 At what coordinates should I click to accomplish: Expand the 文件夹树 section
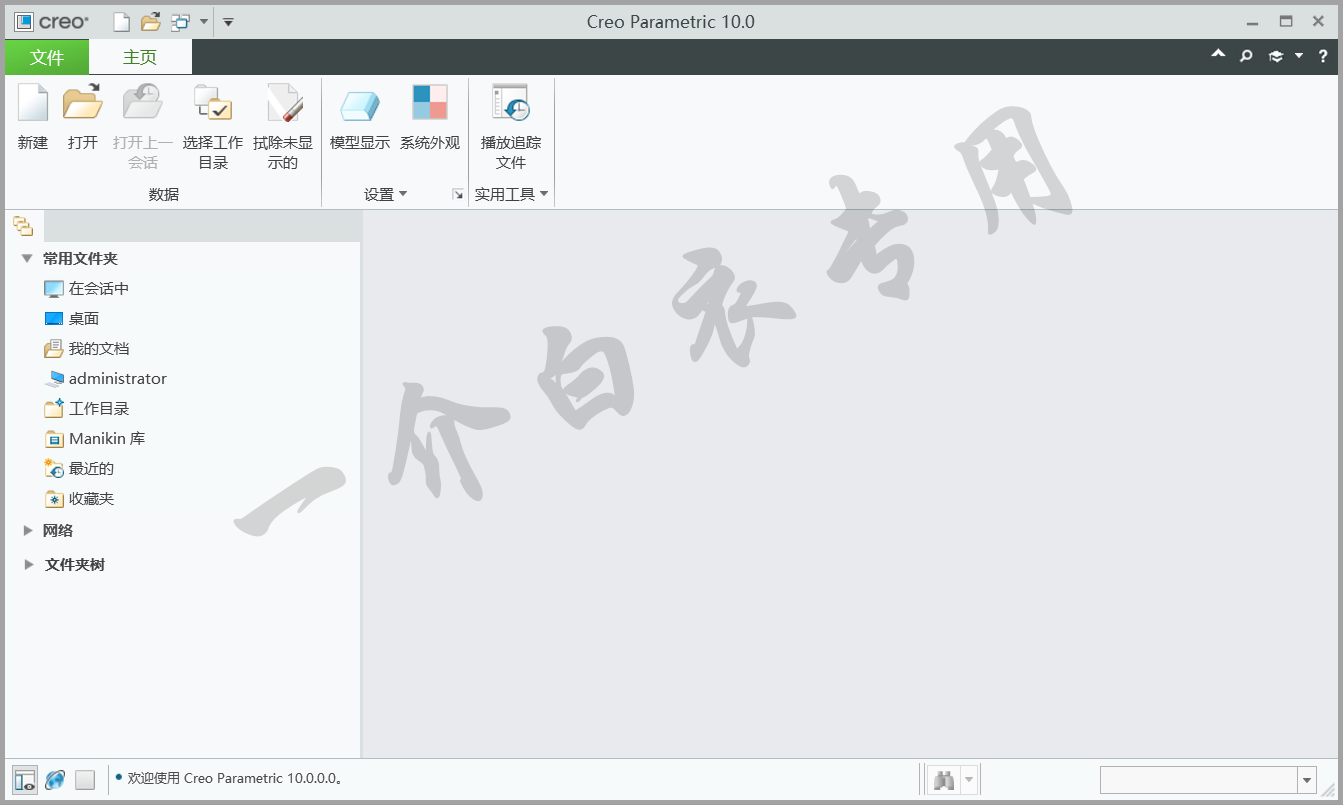pyautogui.click(x=28, y=565)
